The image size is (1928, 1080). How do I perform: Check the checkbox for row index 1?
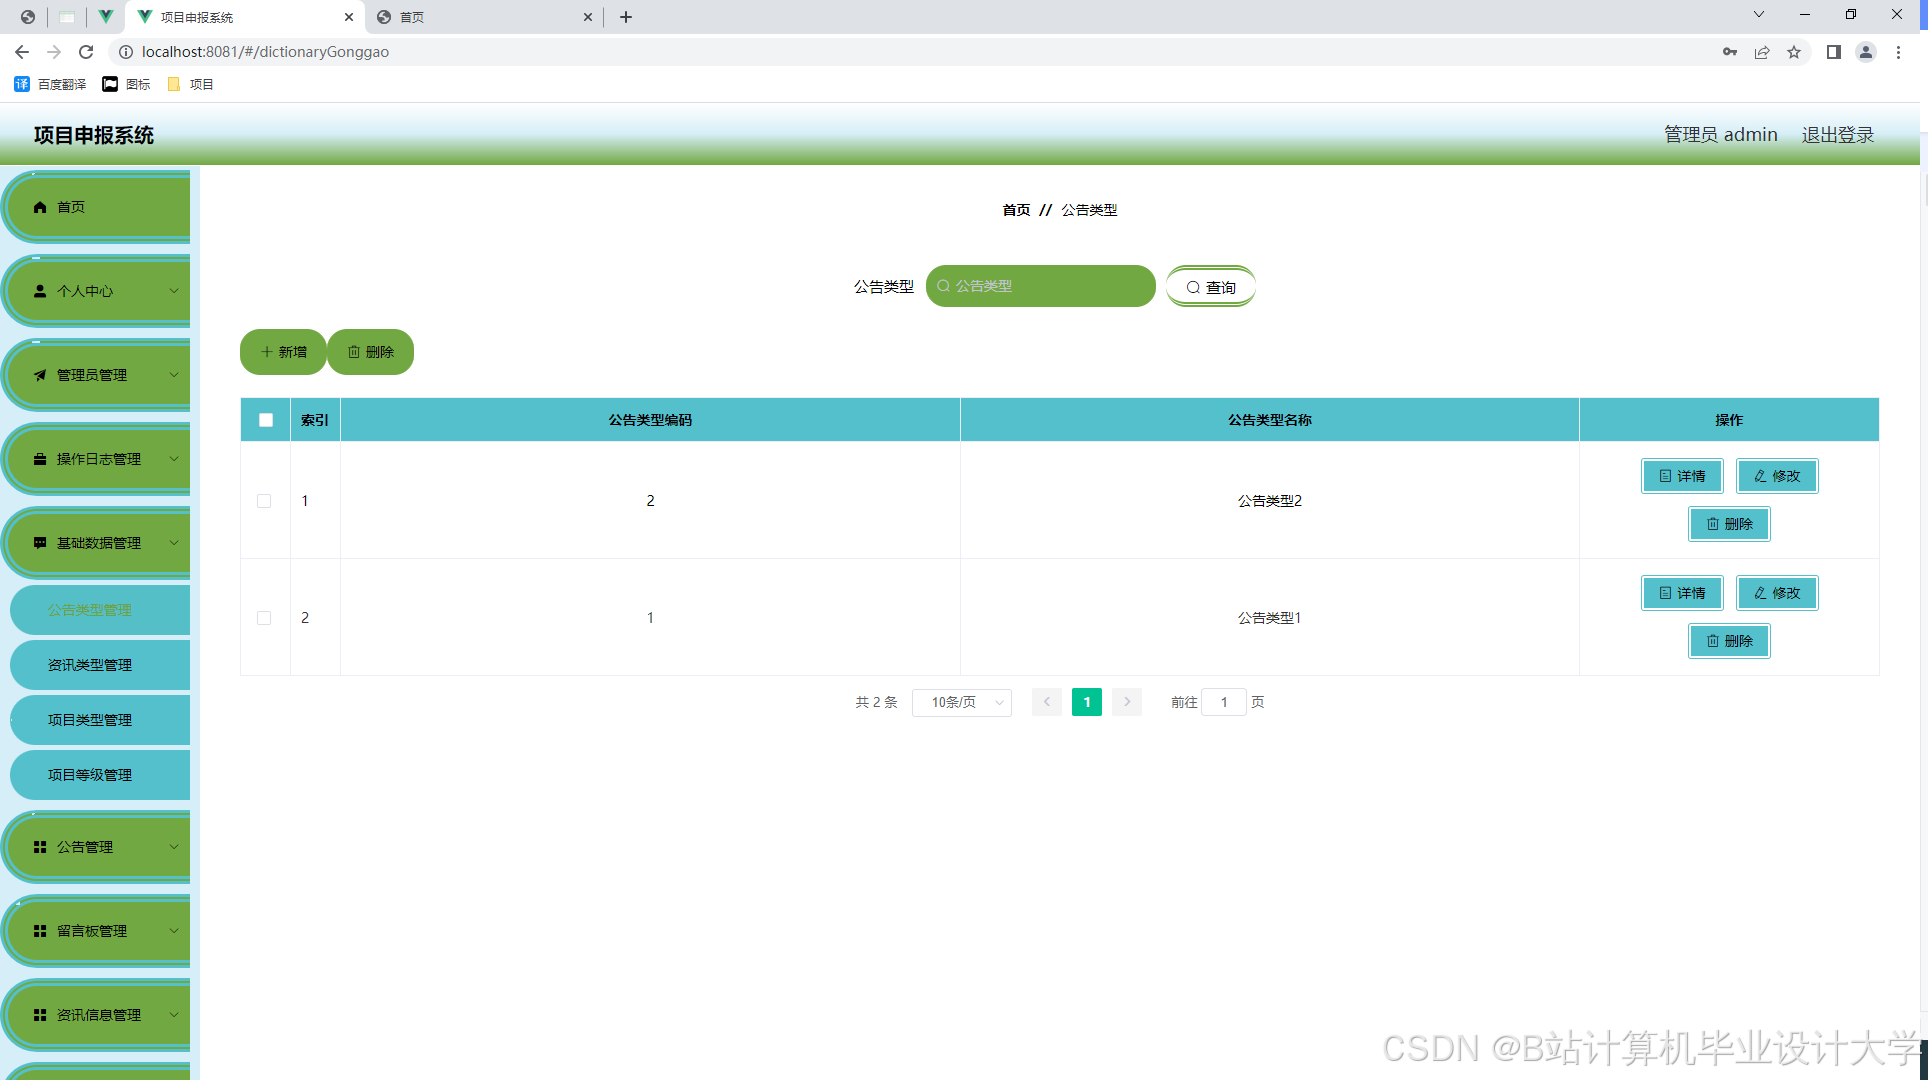click(x=264, y=501)
